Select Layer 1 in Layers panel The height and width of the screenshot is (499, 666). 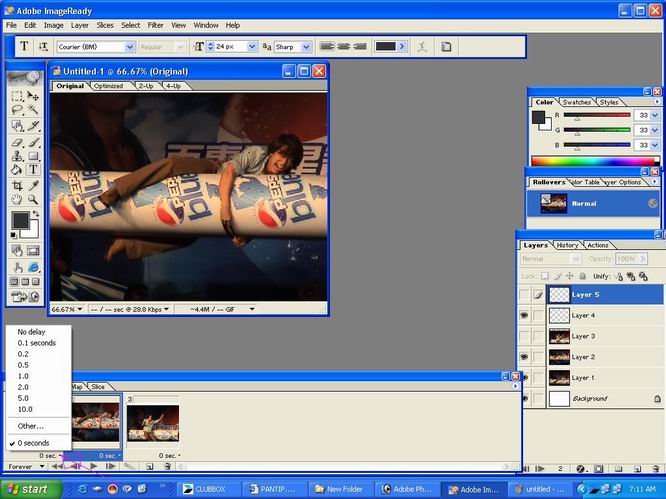coord(605,378)
